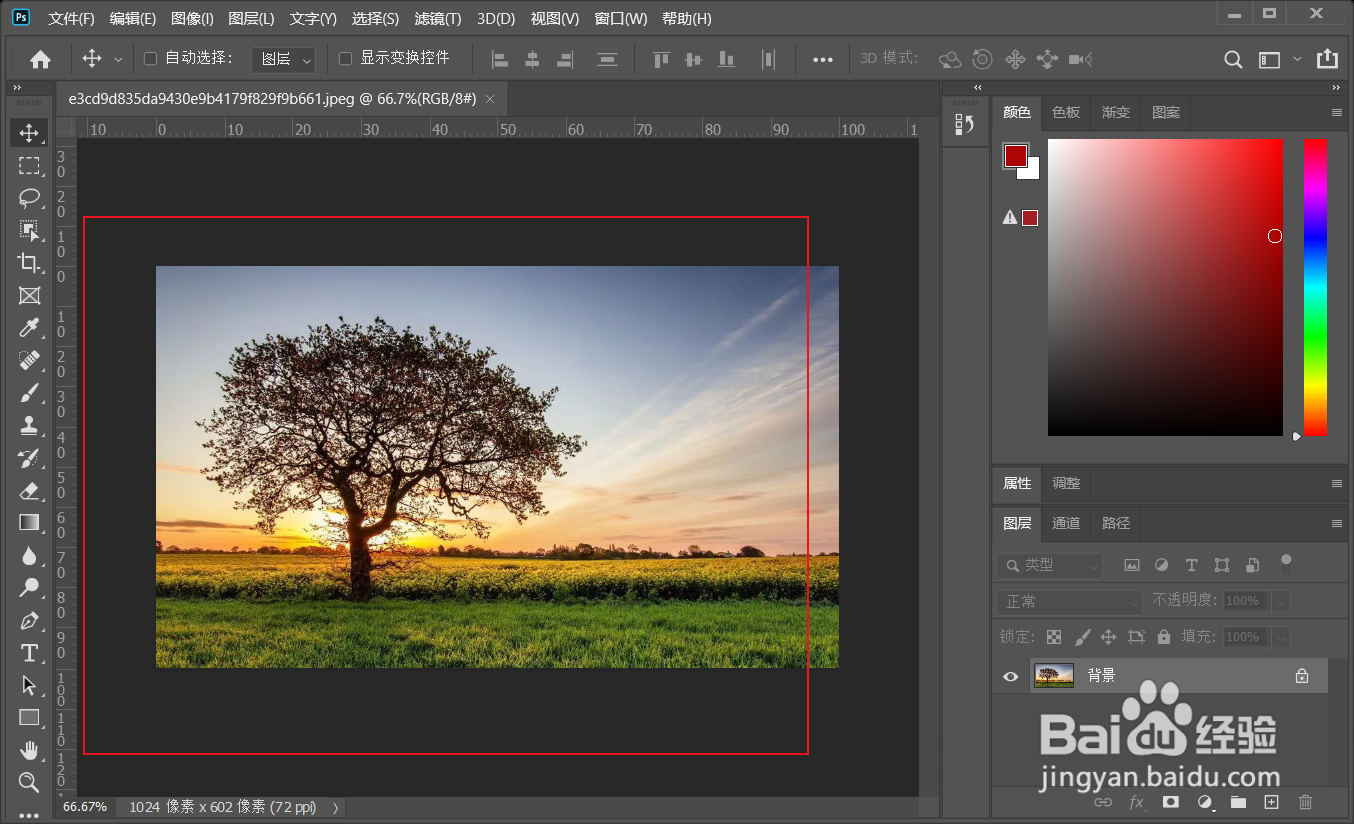Open the layer blend mode 正常 dropdown
Viewport: 1354px width, 824px height.
1069,602
